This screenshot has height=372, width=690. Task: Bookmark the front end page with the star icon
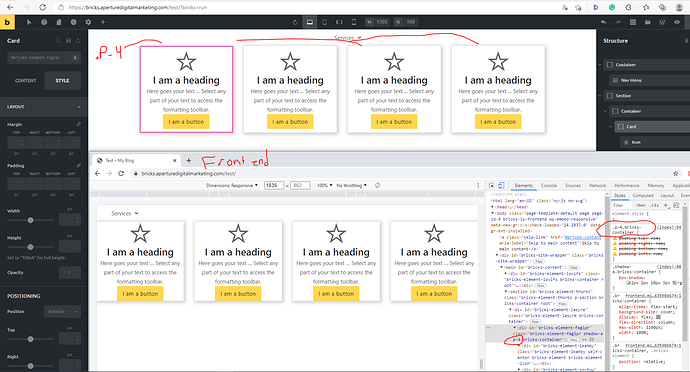(675, 173)
